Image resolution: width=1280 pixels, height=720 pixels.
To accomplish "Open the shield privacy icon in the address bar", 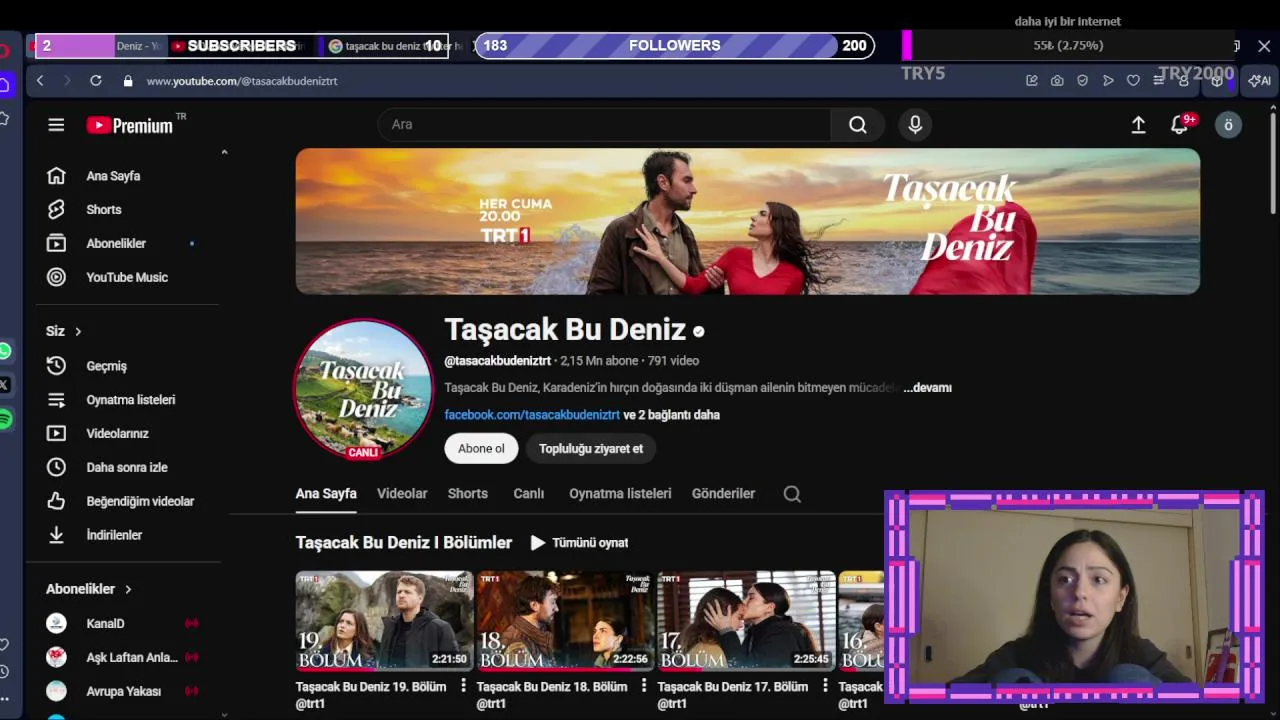I will coord(1082,81).
